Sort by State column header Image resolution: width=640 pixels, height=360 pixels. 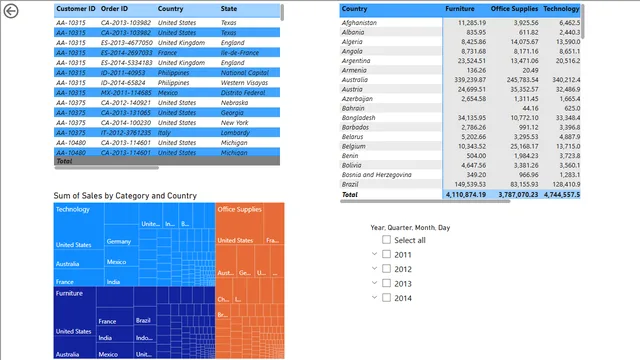229,9
